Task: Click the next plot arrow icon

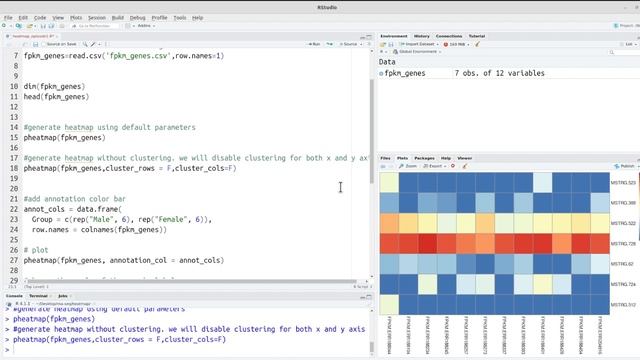Action: tap(391, 166)
